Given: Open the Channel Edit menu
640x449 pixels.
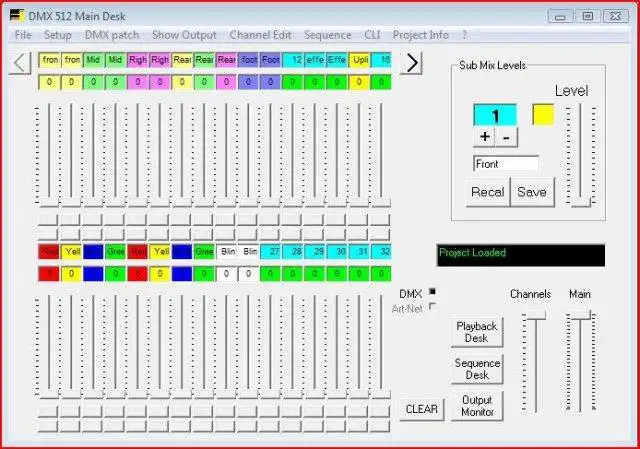Looking at the screenshot, I should click(x=260, y=35).
